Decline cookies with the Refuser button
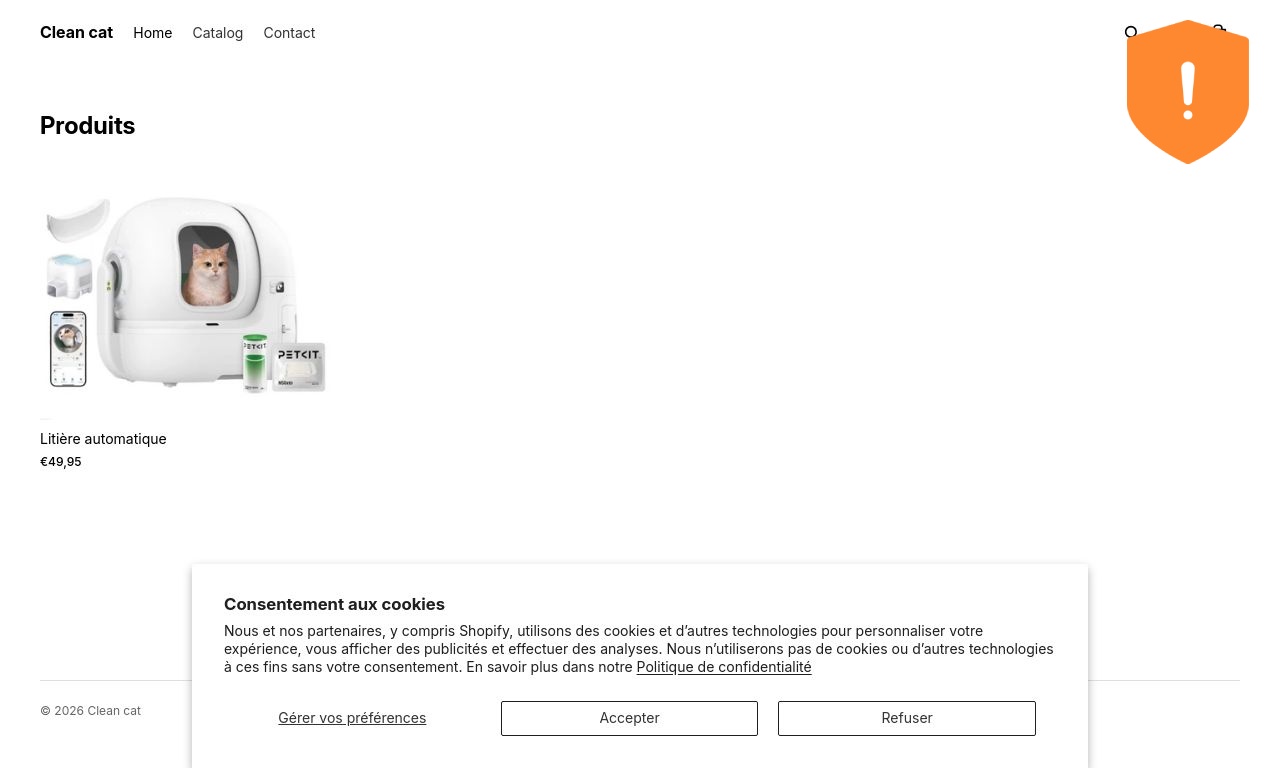This screenshot has width=1280, height=768. pos(907,718)
